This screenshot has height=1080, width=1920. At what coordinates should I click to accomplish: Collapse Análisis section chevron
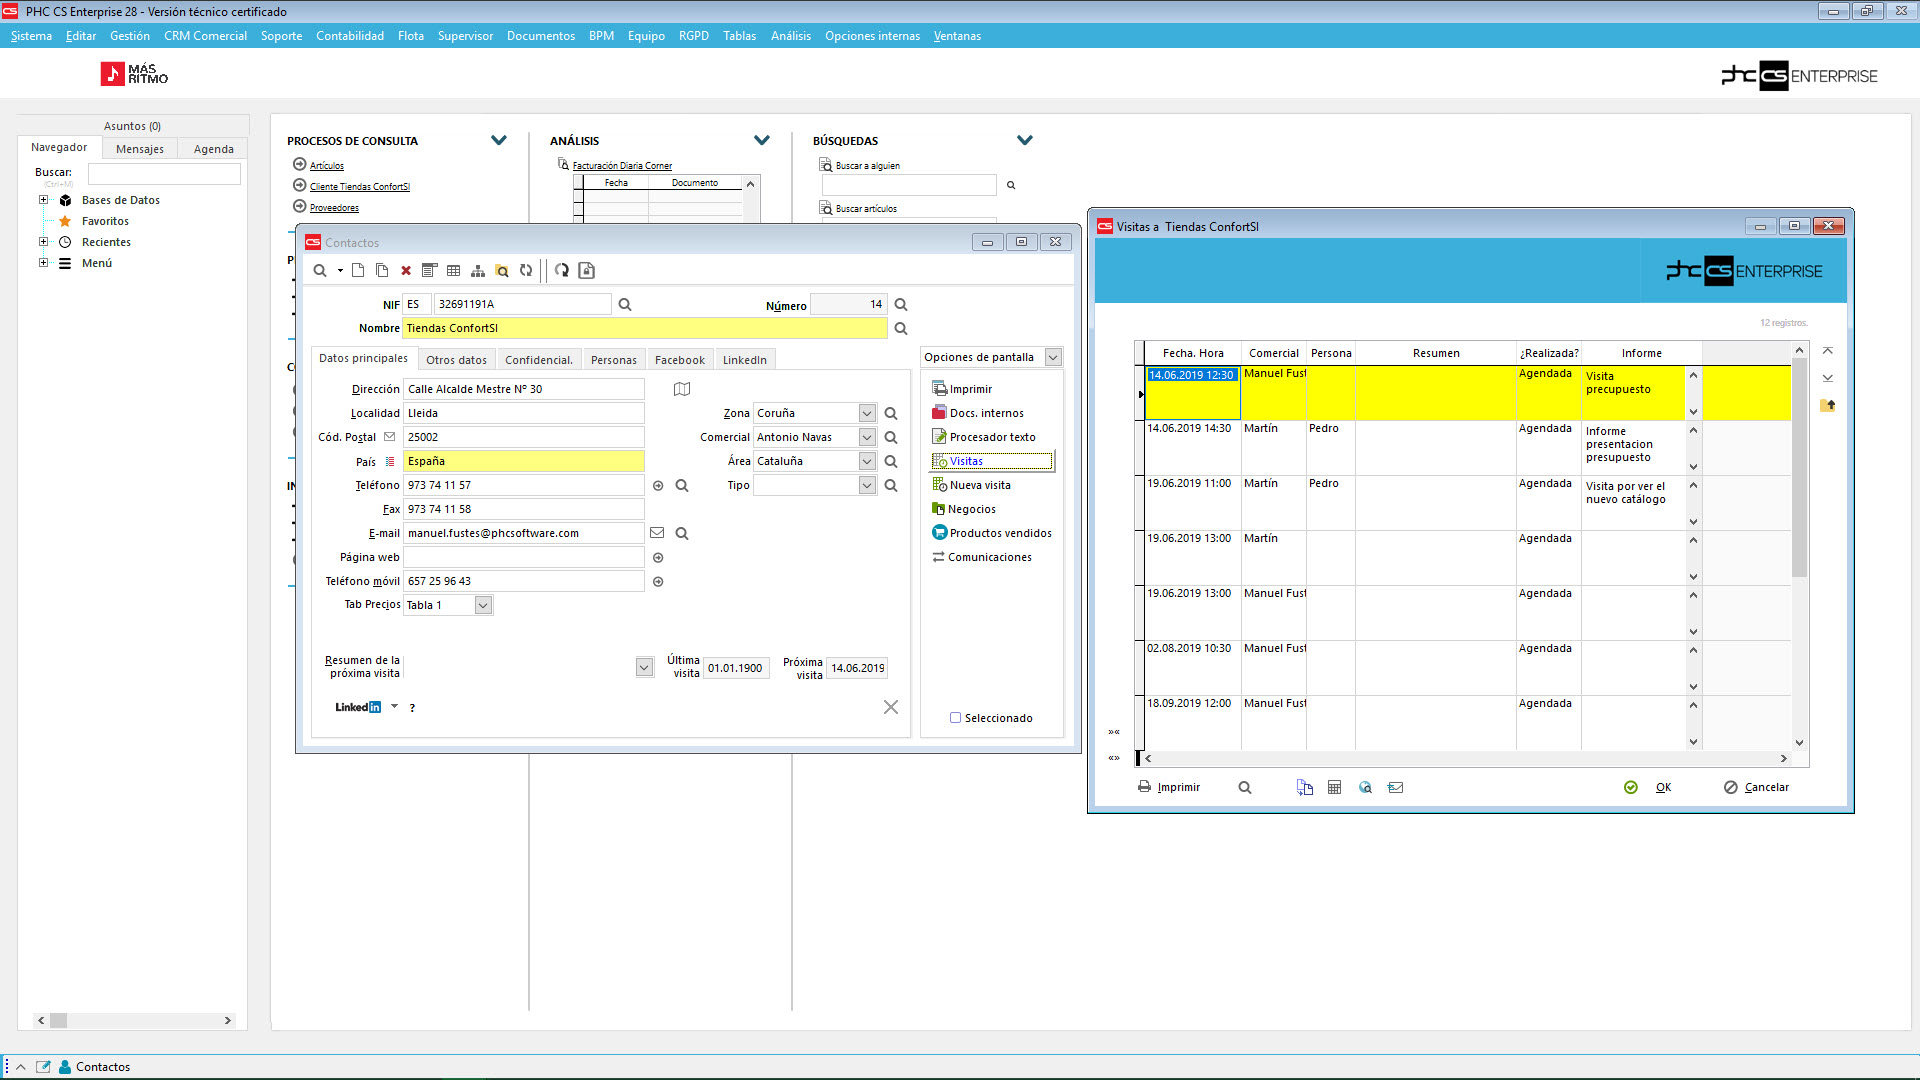pyautogui.click(x=762, y=141)
